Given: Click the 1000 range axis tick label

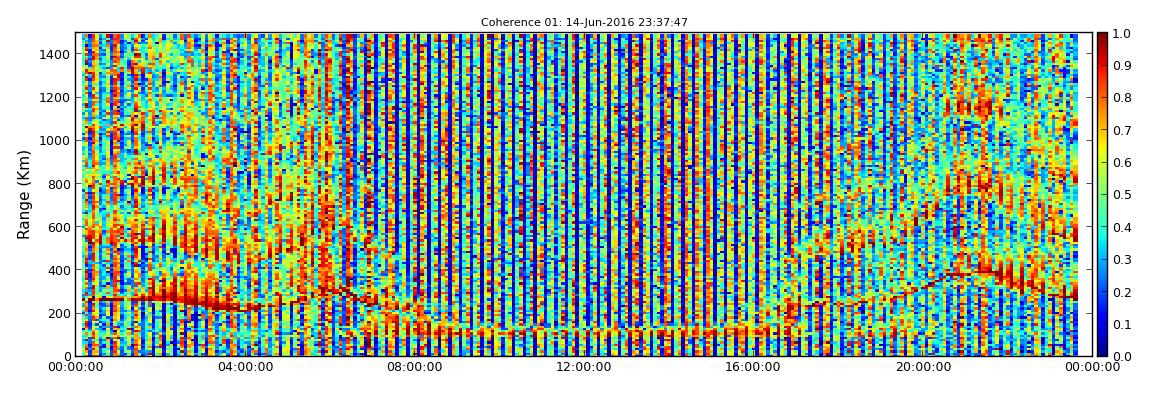Looking at the screenshot, I should (56, 141).
